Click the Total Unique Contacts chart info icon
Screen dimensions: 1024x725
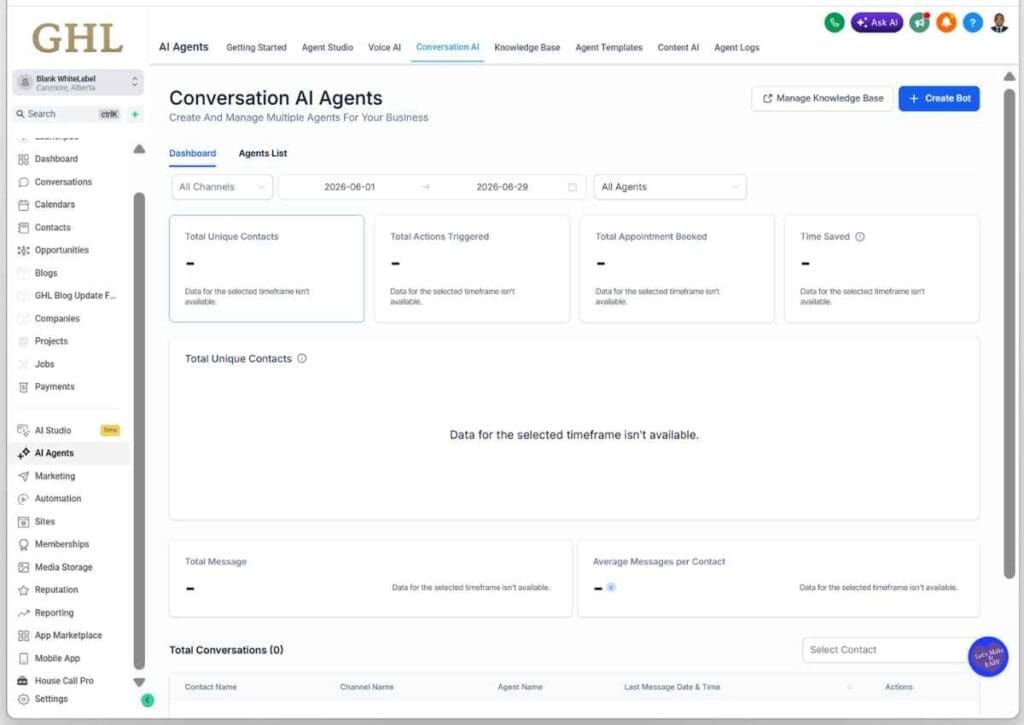tap(302, 359)
